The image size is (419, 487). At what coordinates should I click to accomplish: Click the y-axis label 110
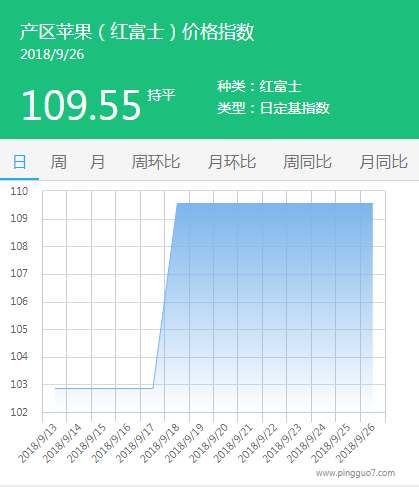19,191
